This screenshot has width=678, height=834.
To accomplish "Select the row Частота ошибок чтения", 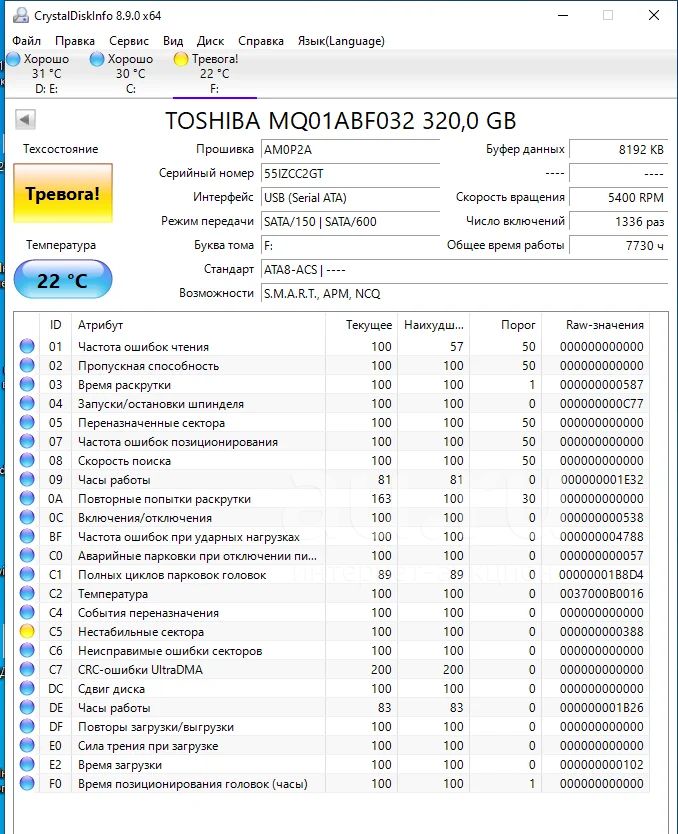I will click(x=331, y=346).
